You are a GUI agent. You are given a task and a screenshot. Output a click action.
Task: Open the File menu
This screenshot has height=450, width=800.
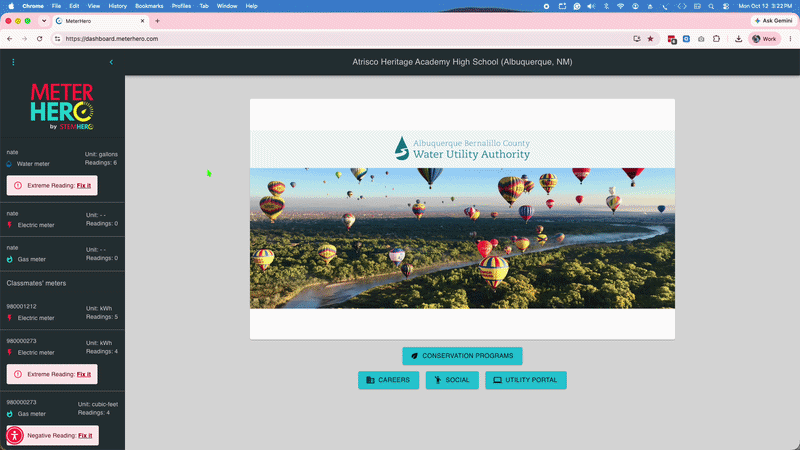pos(56,6)
